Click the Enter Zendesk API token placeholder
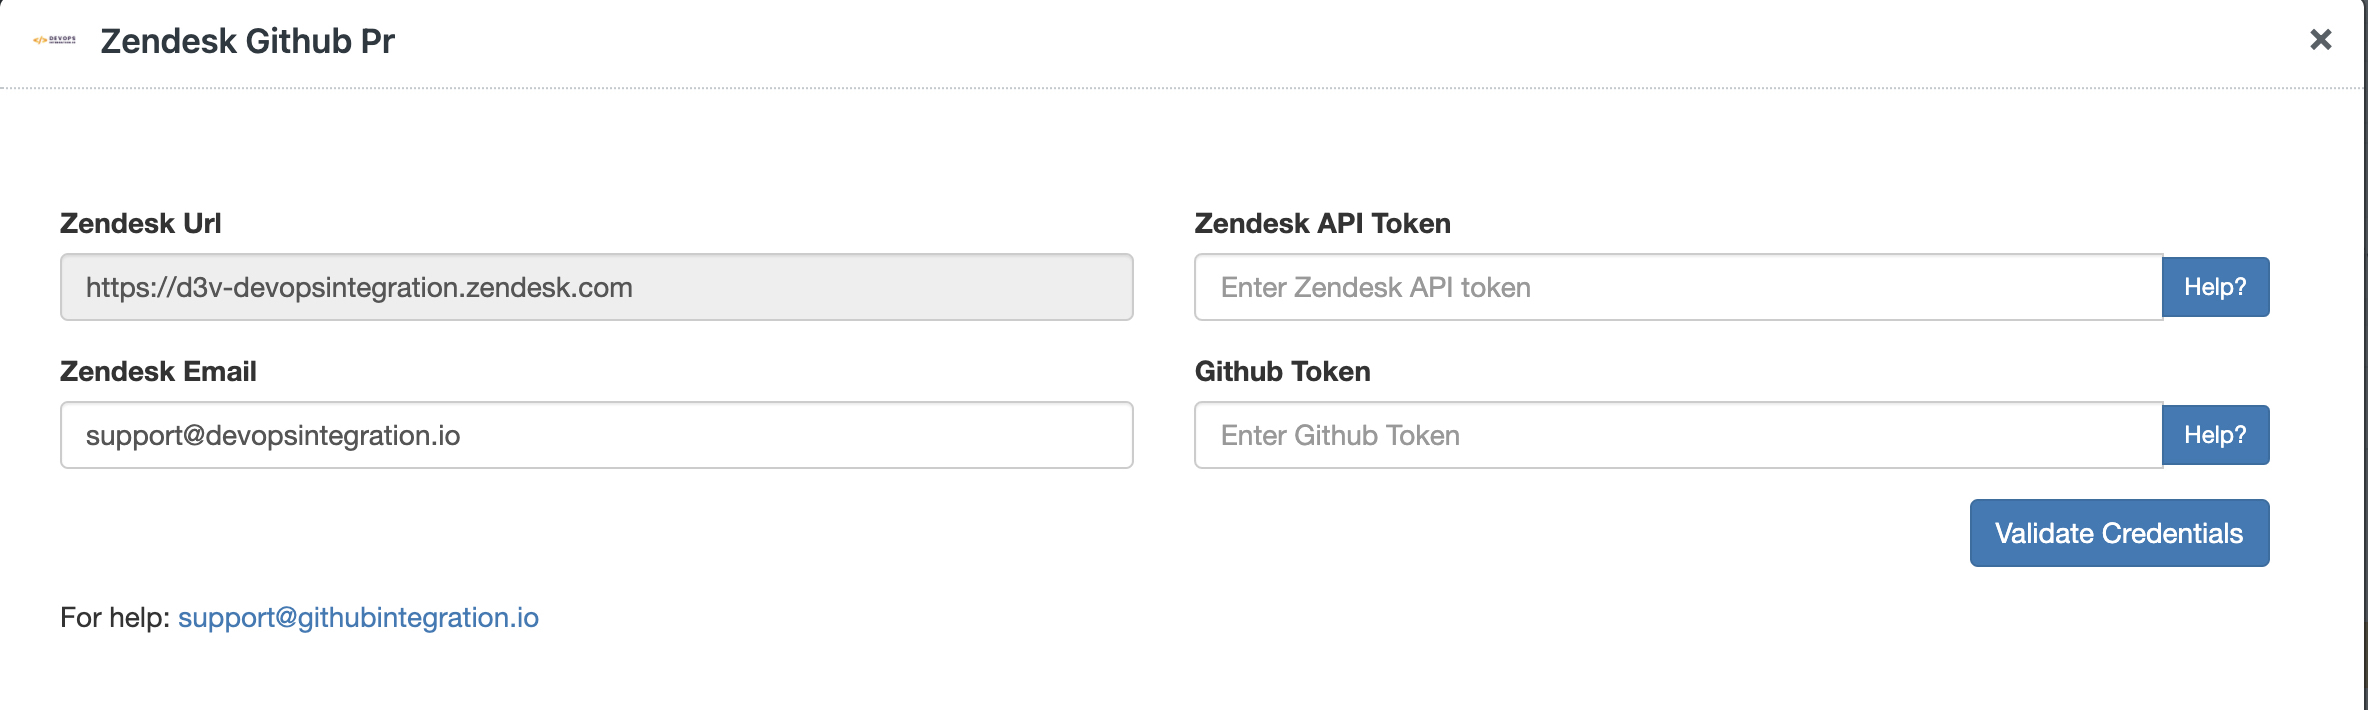This screenshot has height=710, width=2368. [x=1375, y=287]
